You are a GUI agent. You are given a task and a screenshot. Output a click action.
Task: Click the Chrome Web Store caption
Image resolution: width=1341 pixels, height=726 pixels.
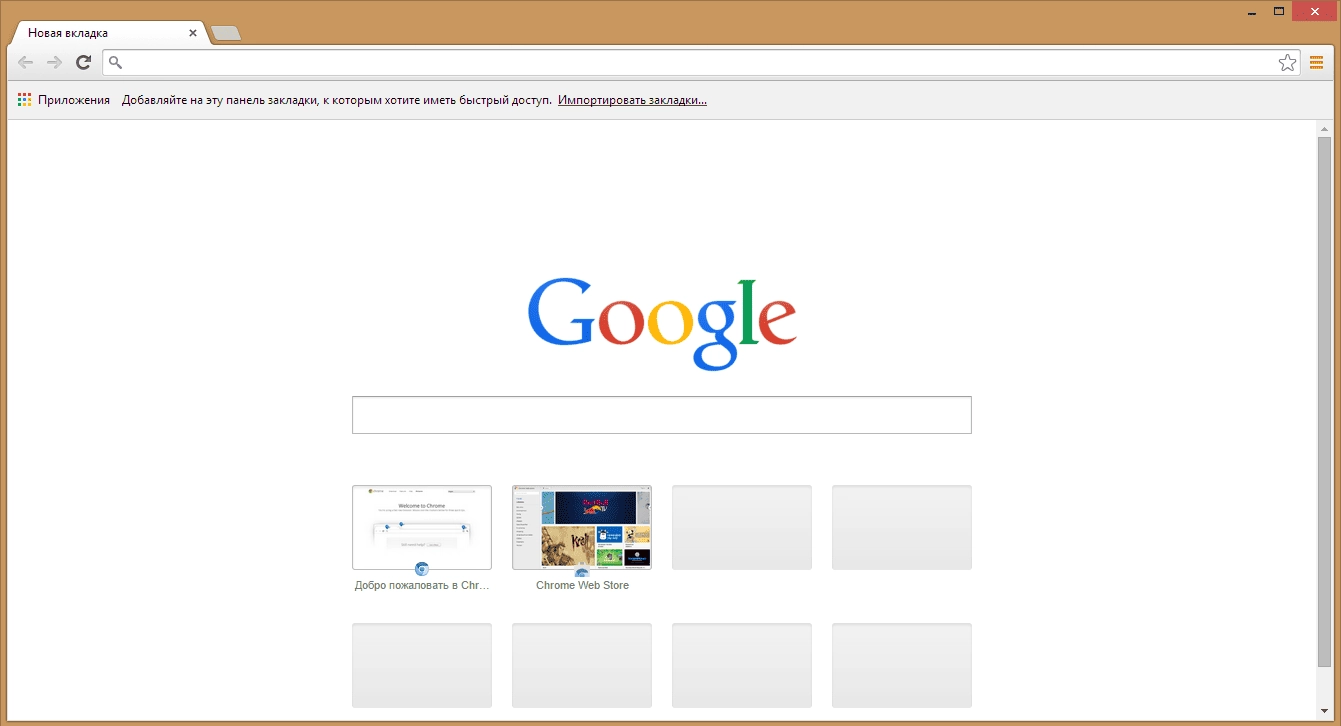pos(582,585)
